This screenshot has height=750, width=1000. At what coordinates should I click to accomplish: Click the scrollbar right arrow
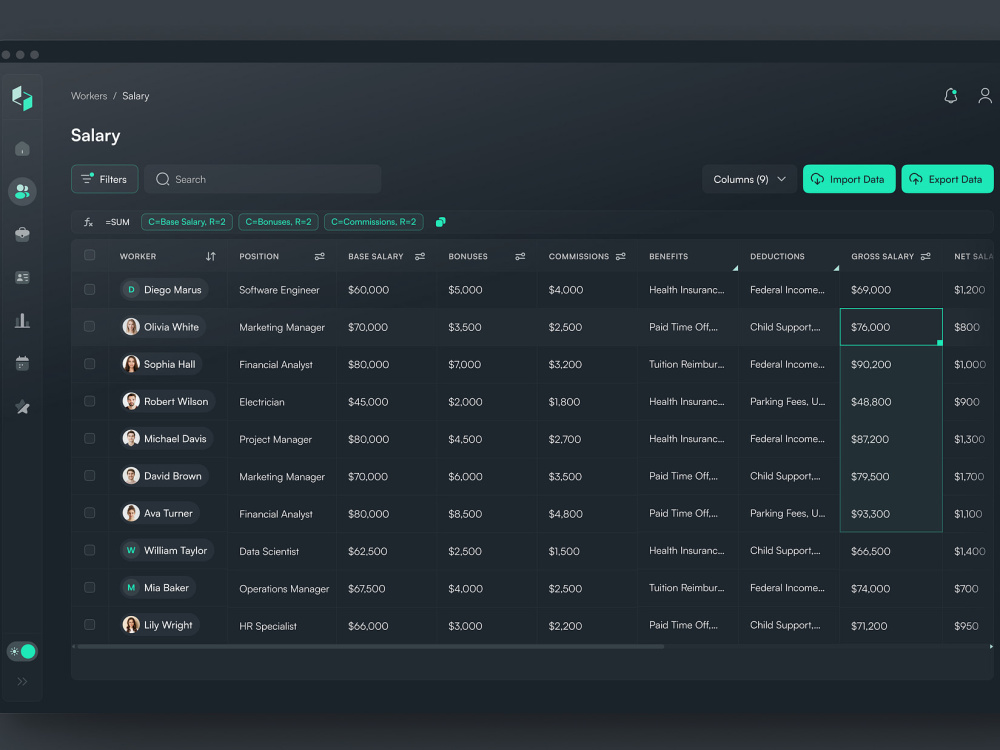point(991,647)
